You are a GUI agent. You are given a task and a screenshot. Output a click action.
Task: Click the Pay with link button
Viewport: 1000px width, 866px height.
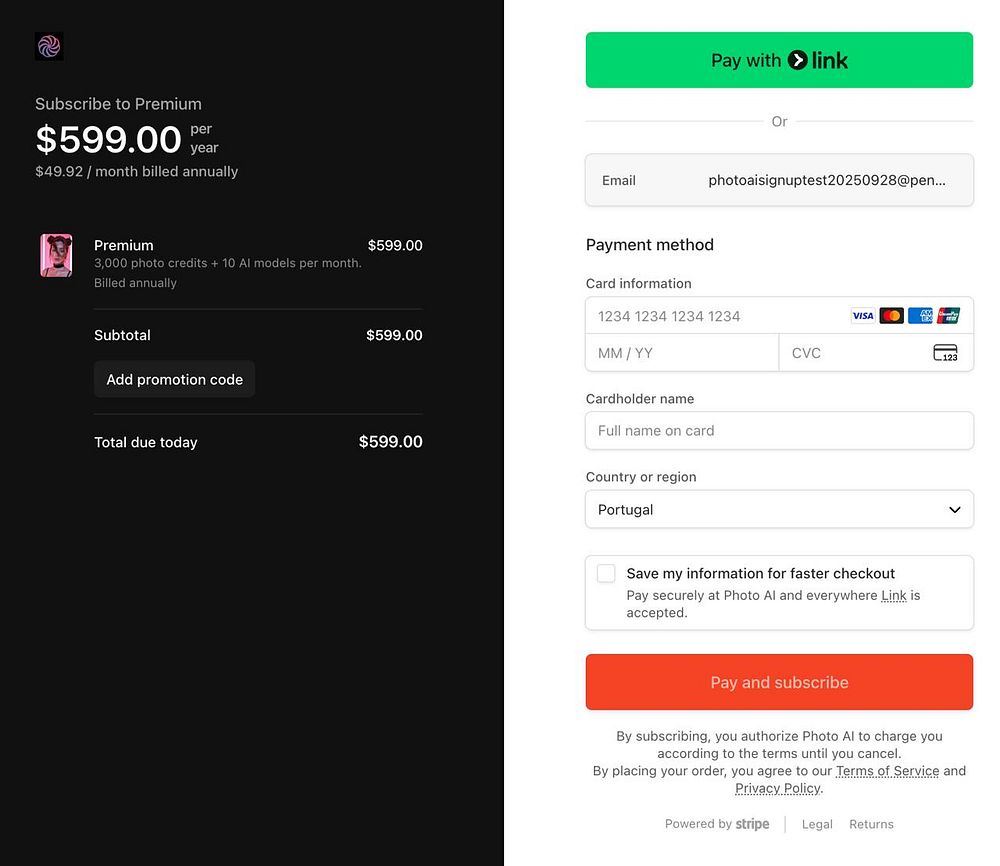point(779,60)
